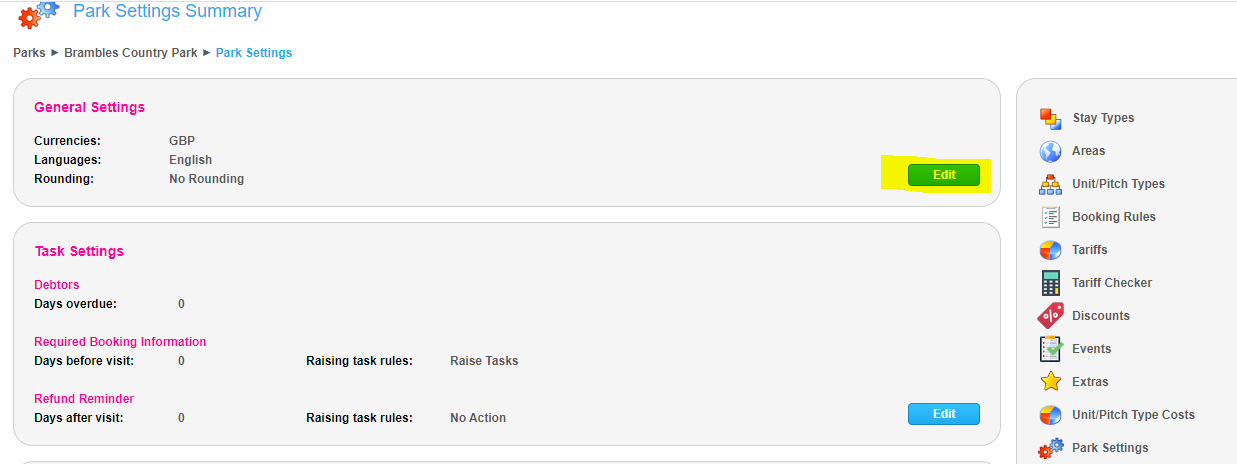Click the Stay Types icon
This screenshot has width=1237, height=464.
pos(1050,118)
